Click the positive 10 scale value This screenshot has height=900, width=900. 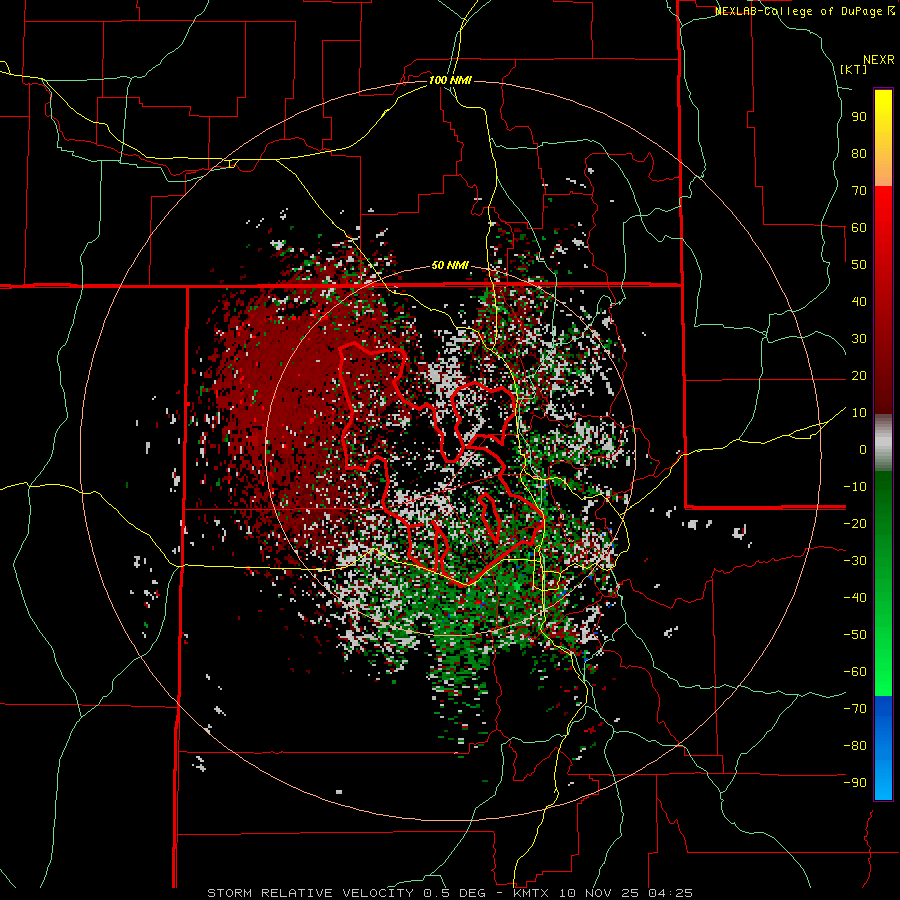[x=859, y=413]
